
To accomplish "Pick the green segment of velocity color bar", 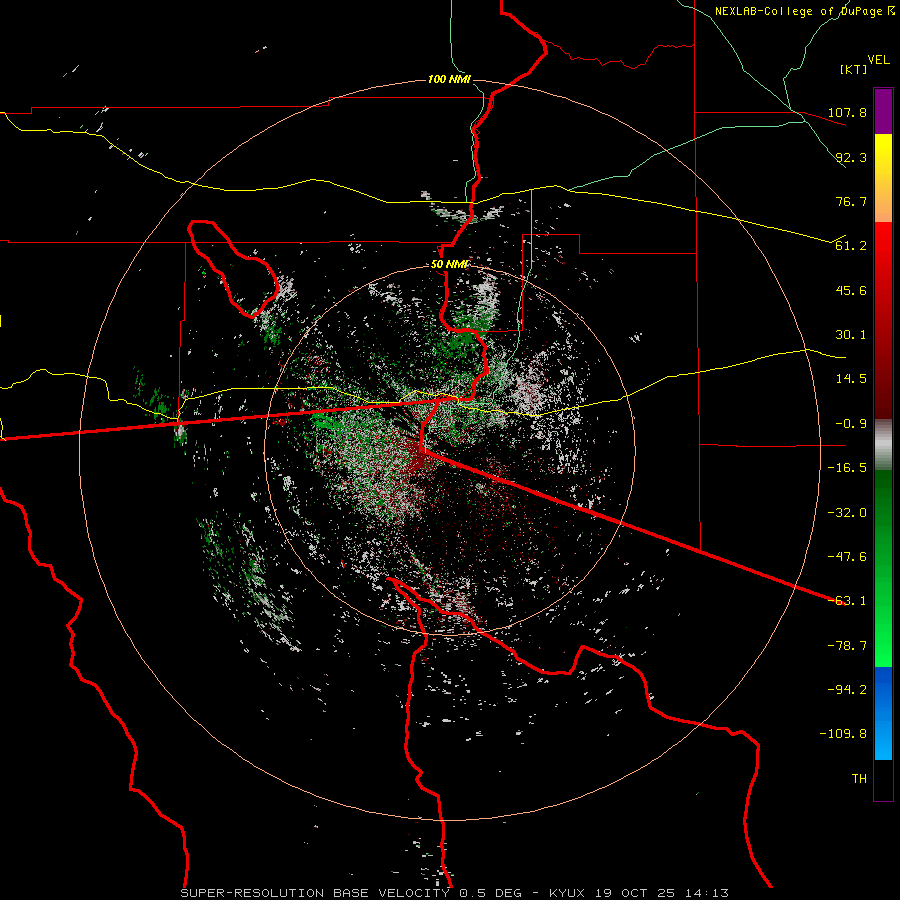I will (x=883, y=568).
